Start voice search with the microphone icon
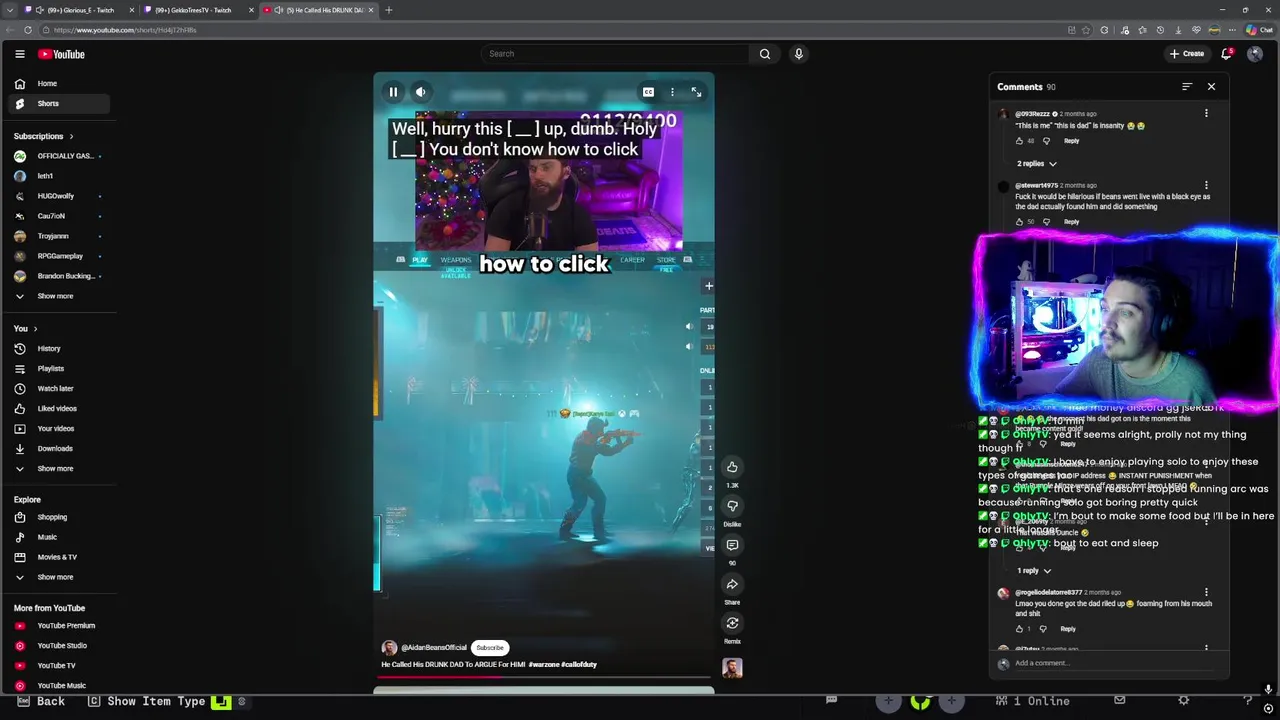 798,54
